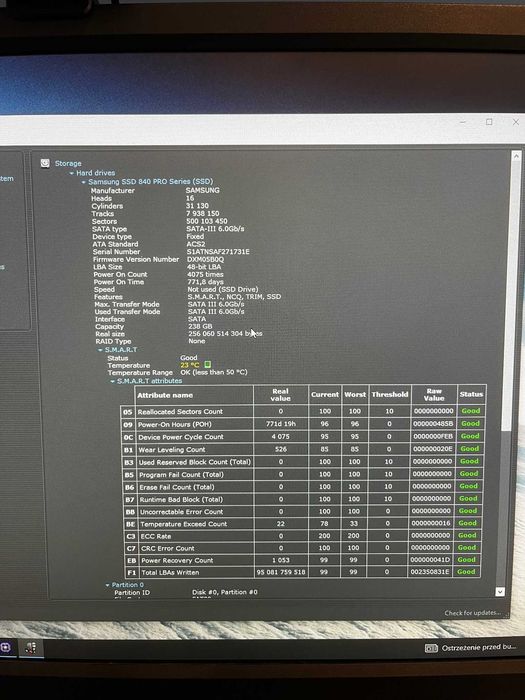This screenshot has width=525, height=700.
Task: Click scrollbar up arrow
Action: [516, 156]
